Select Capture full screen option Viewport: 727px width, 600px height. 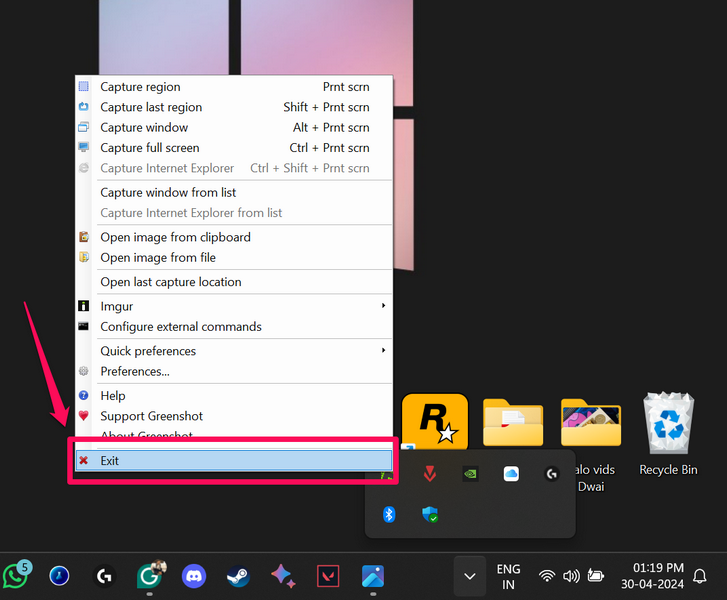point(149,148)
